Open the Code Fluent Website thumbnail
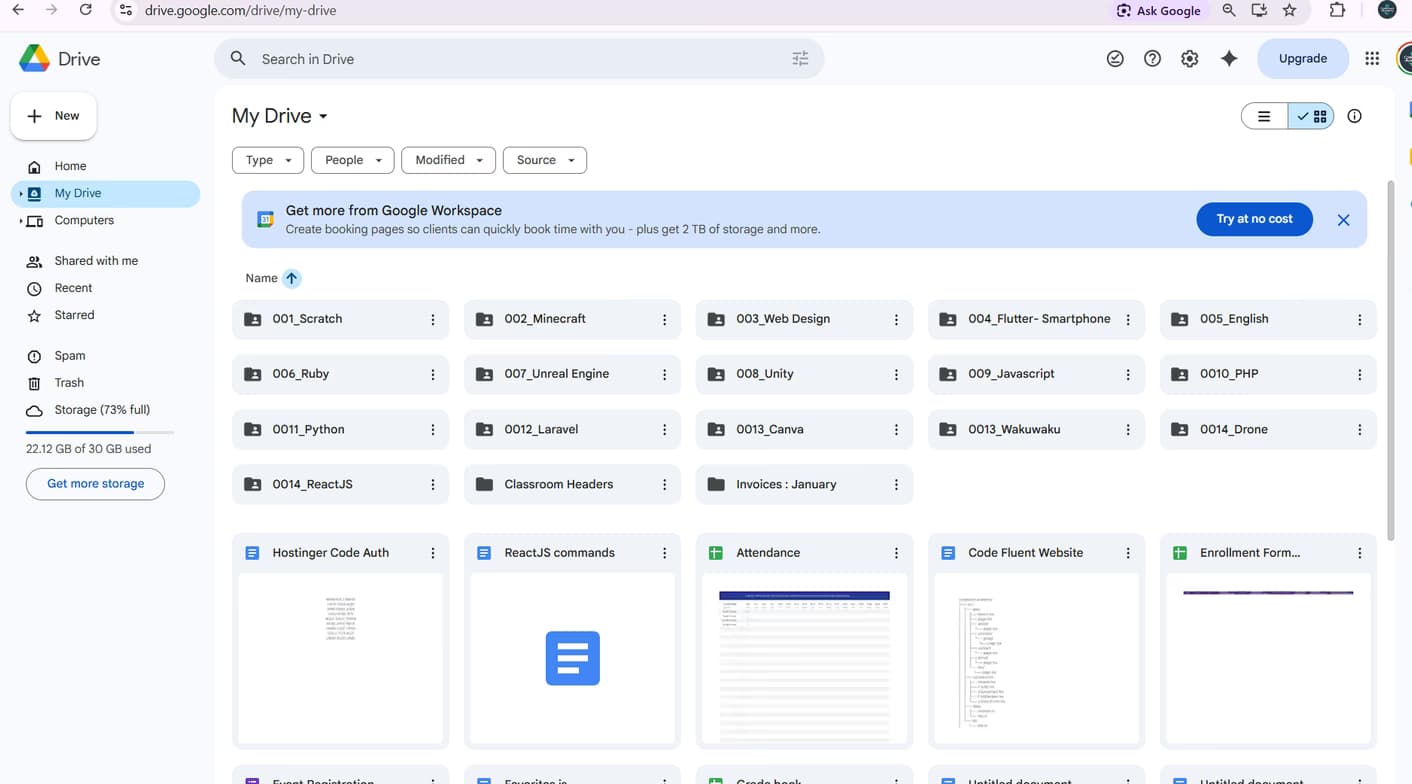The height and width of the screenshot is (784, 1412). point(1036,658)
